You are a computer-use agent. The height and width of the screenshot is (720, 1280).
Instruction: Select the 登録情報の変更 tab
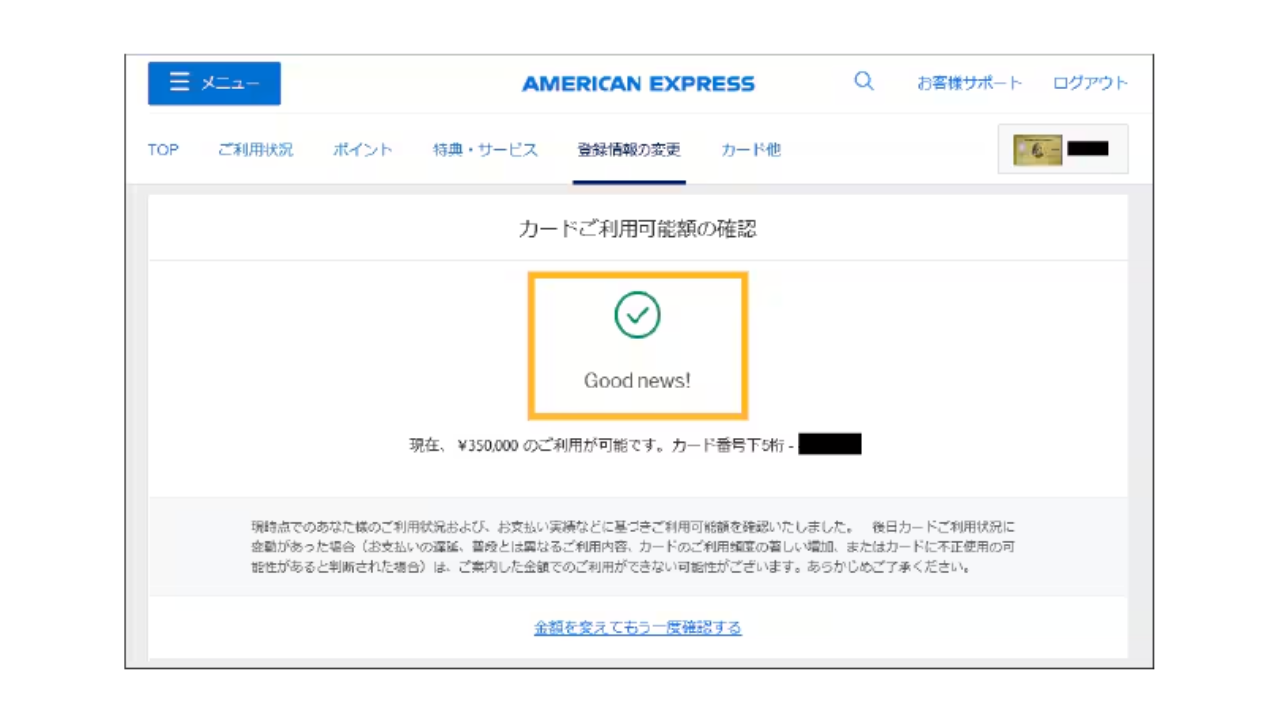pos(629,150)
